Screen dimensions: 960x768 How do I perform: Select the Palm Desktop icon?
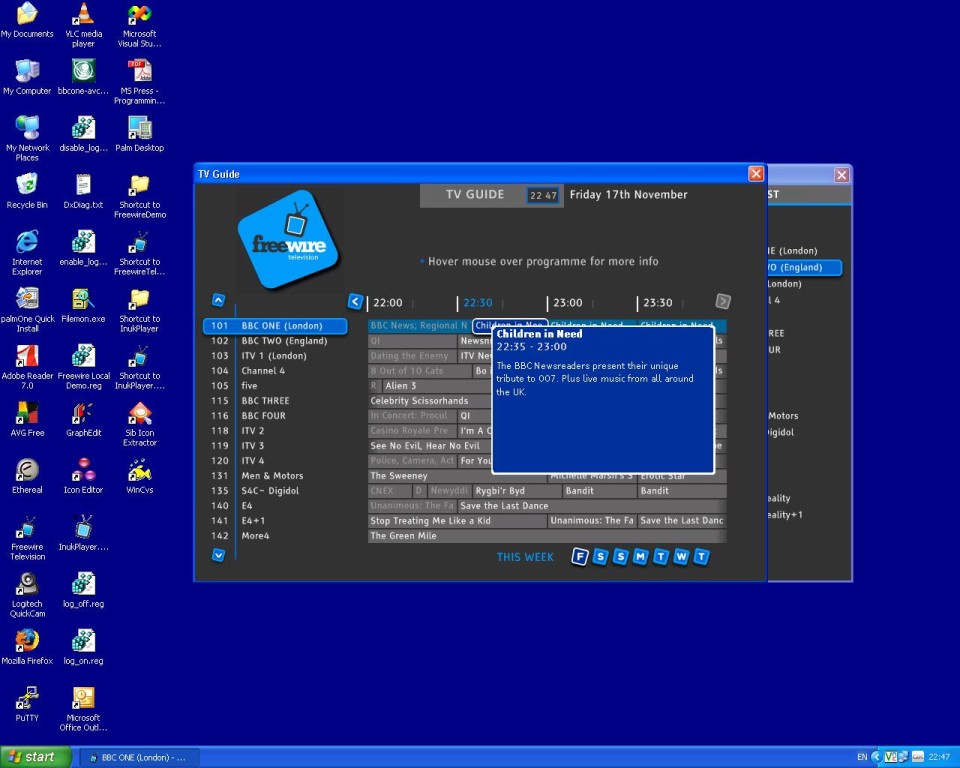pyautogui.click(x=140, y=134)
